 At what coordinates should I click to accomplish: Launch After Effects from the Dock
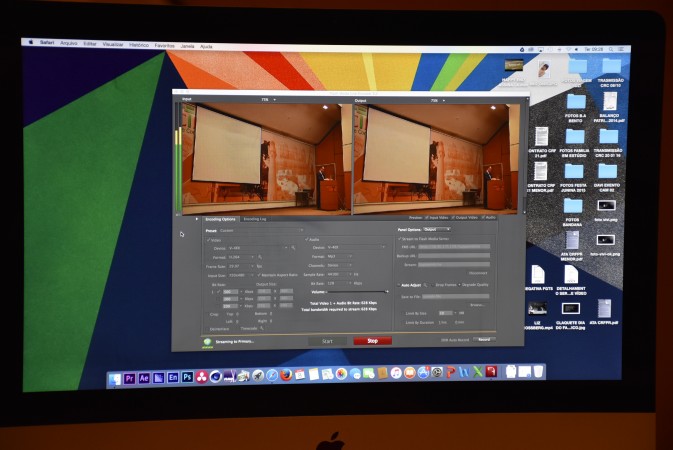144,378
